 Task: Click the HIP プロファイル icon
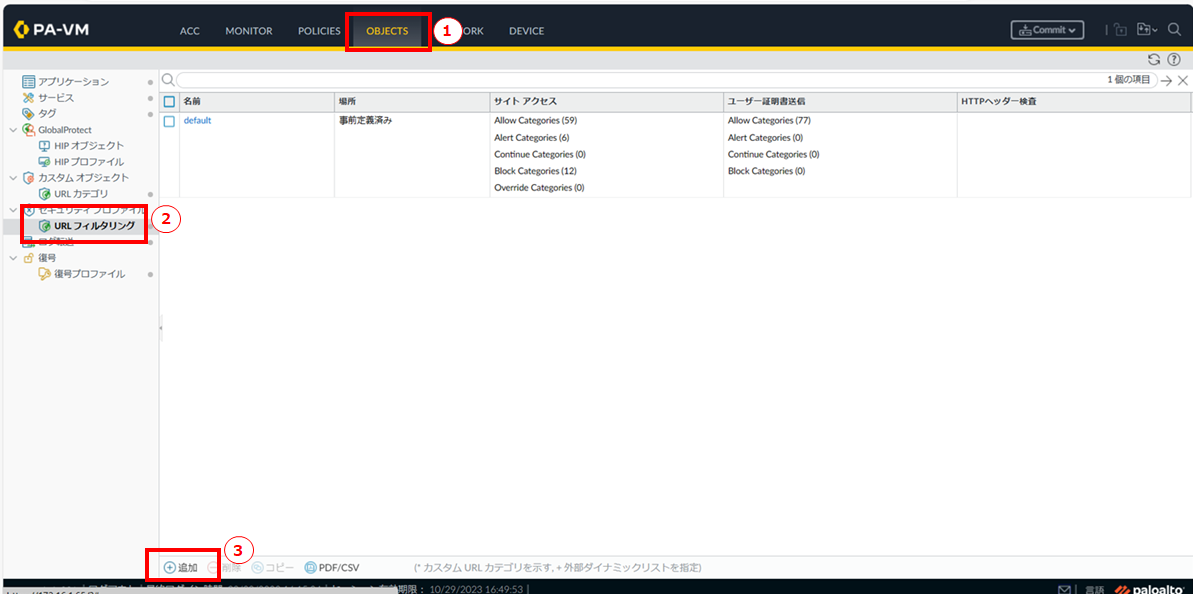tap(44, 161)
